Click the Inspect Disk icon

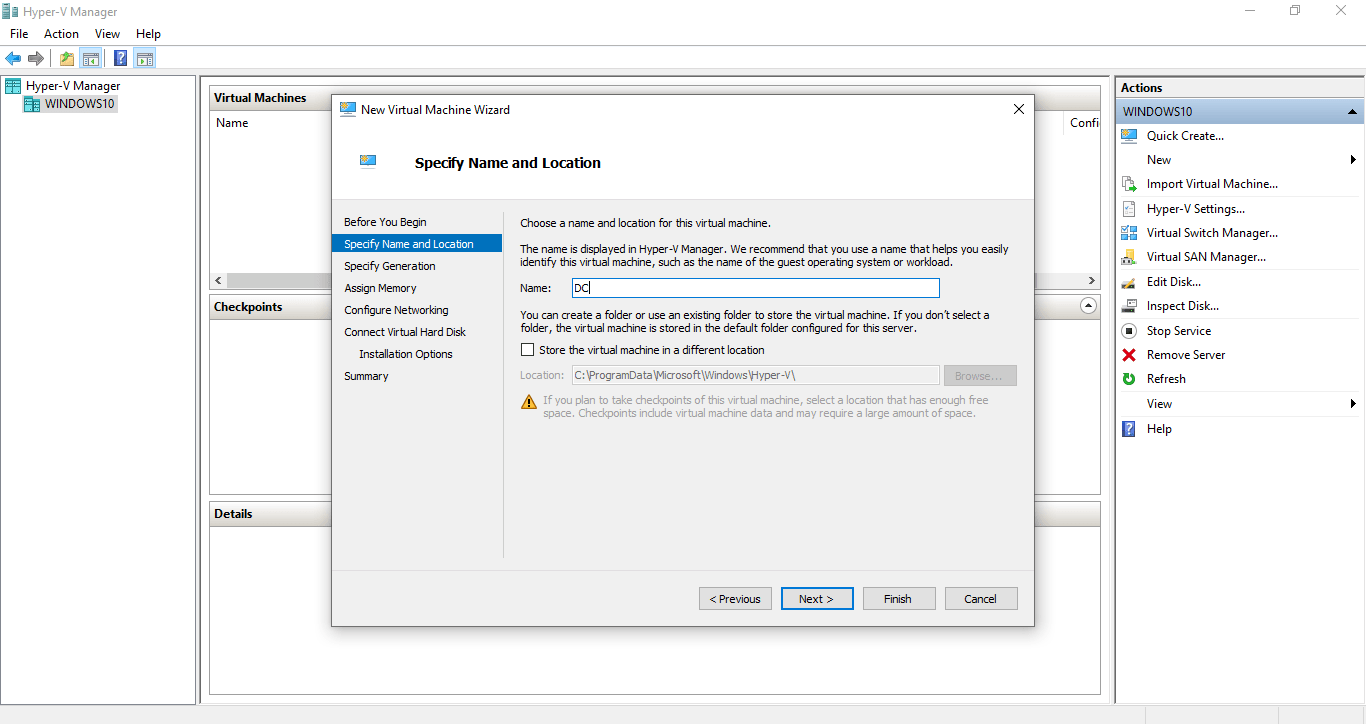point(1130,306)
